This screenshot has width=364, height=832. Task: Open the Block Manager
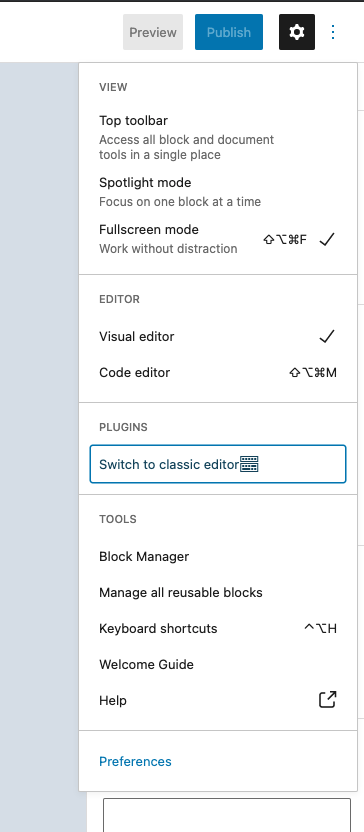pos(218,557)
